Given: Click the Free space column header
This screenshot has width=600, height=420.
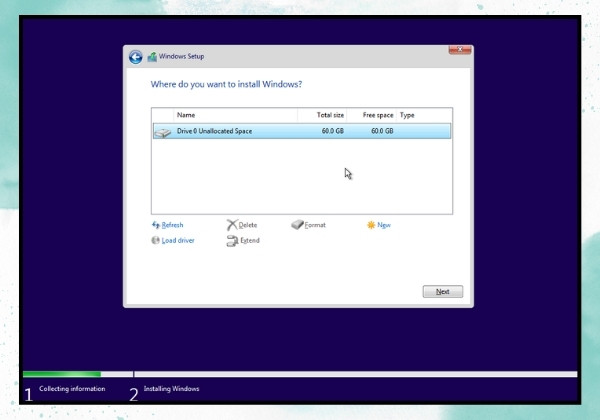Looking at the screenshot, I should 378,115.
